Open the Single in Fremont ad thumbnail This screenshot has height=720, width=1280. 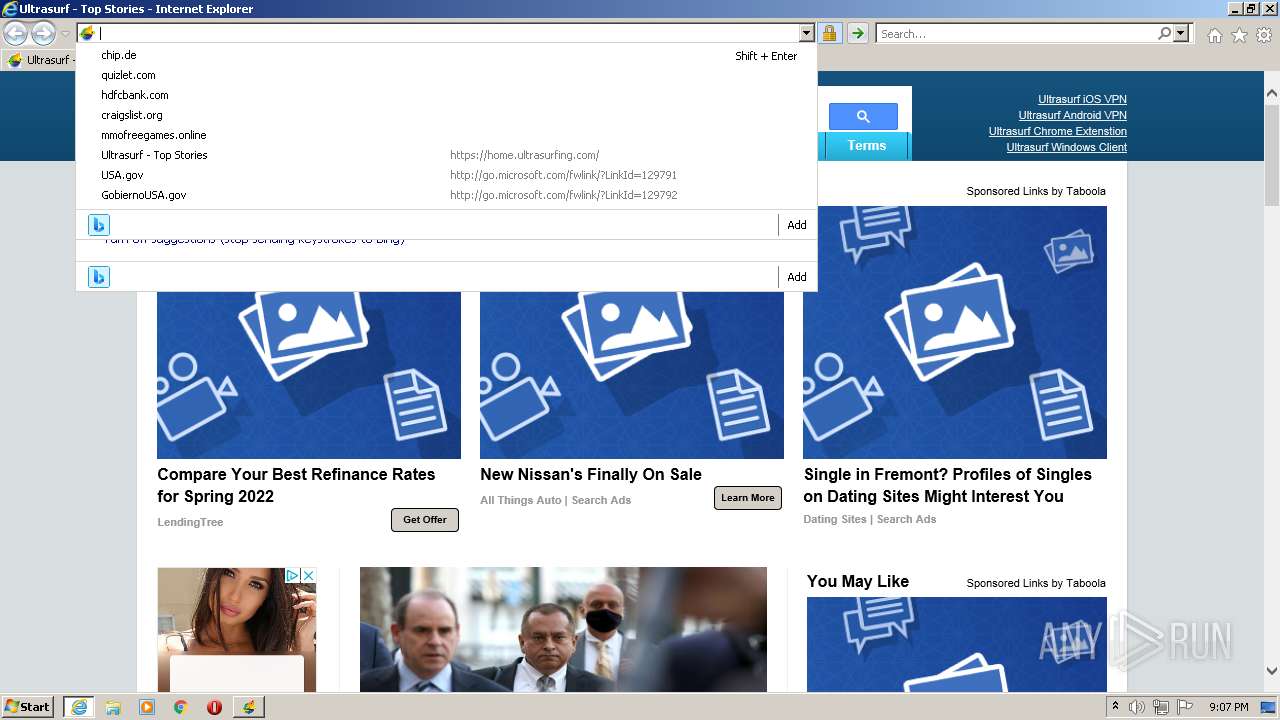[955, 332]
